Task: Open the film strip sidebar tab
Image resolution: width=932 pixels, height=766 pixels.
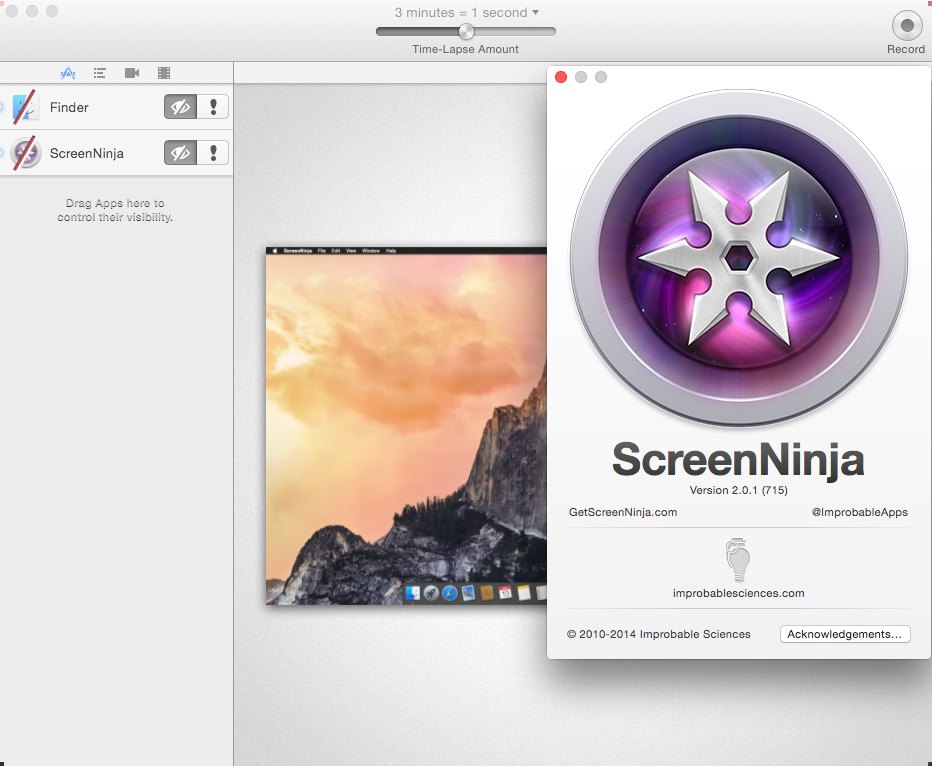Action: pyautogui.click(x=164, y=73)
